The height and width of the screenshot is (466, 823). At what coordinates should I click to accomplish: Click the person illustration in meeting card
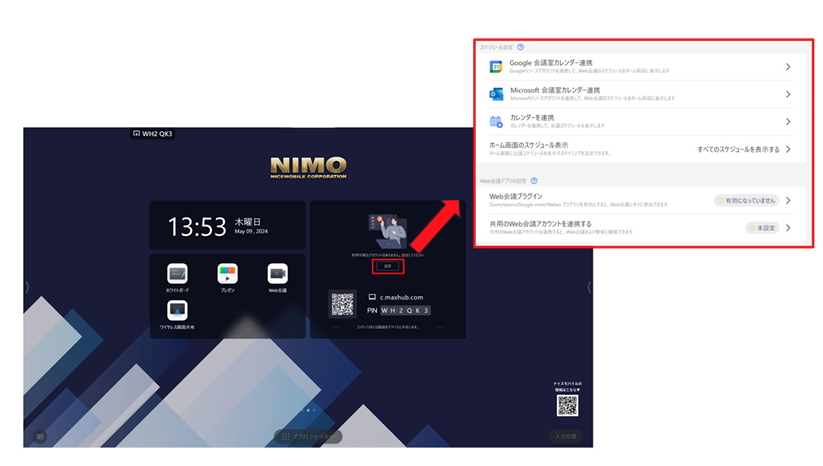[388, 231]
